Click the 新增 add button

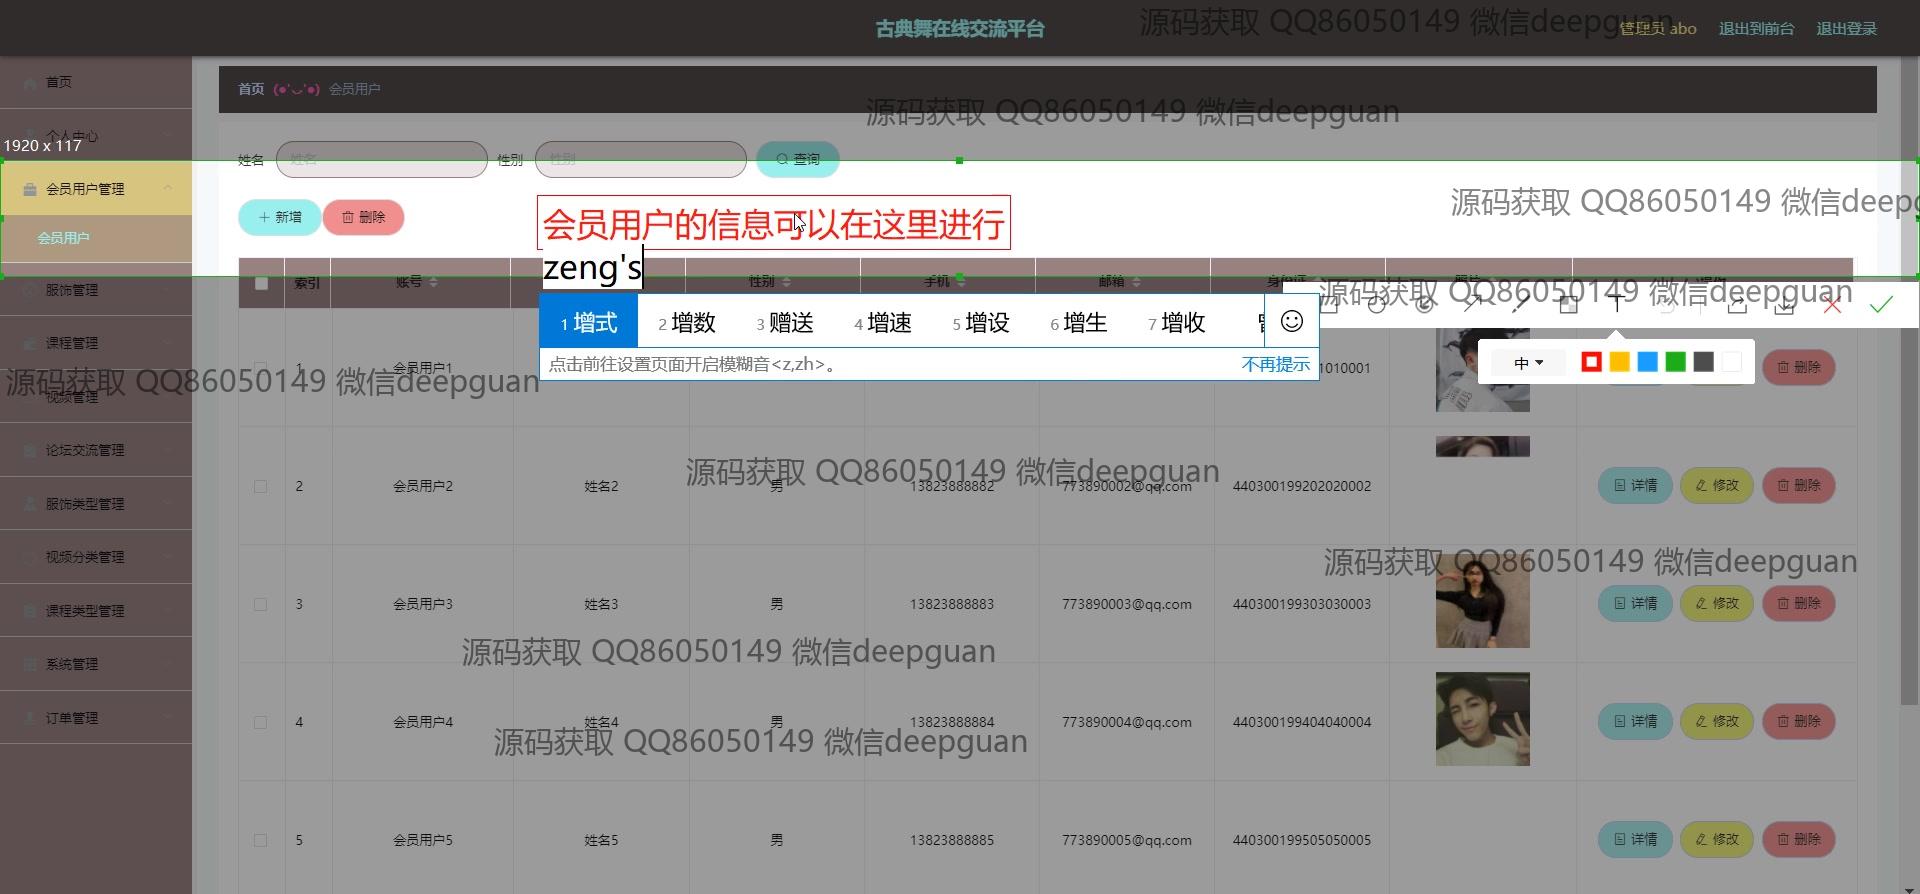(x=280, y=217)
